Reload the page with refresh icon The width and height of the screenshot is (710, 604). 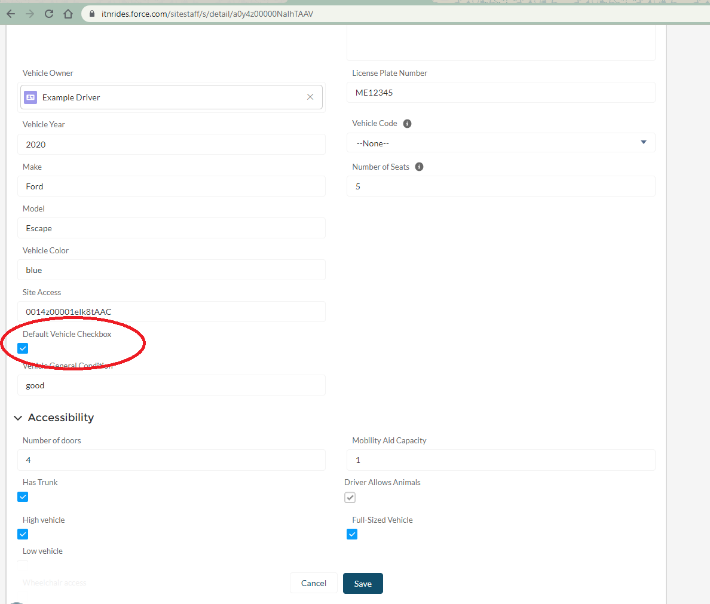[x=48, y=14]
